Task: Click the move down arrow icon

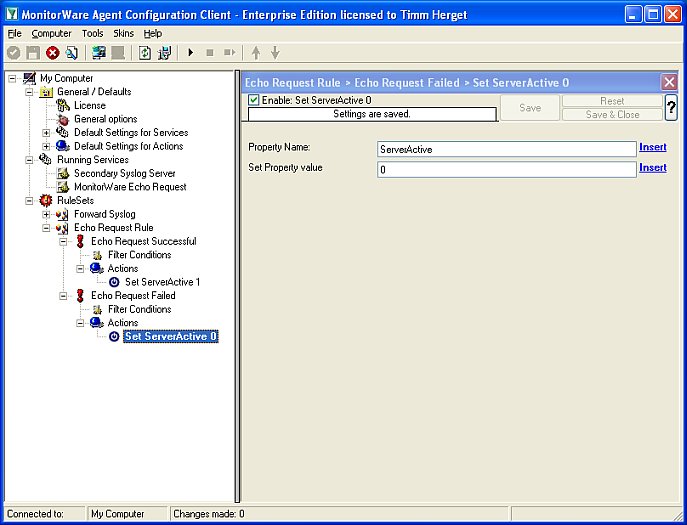Action: tap(275, 53)
